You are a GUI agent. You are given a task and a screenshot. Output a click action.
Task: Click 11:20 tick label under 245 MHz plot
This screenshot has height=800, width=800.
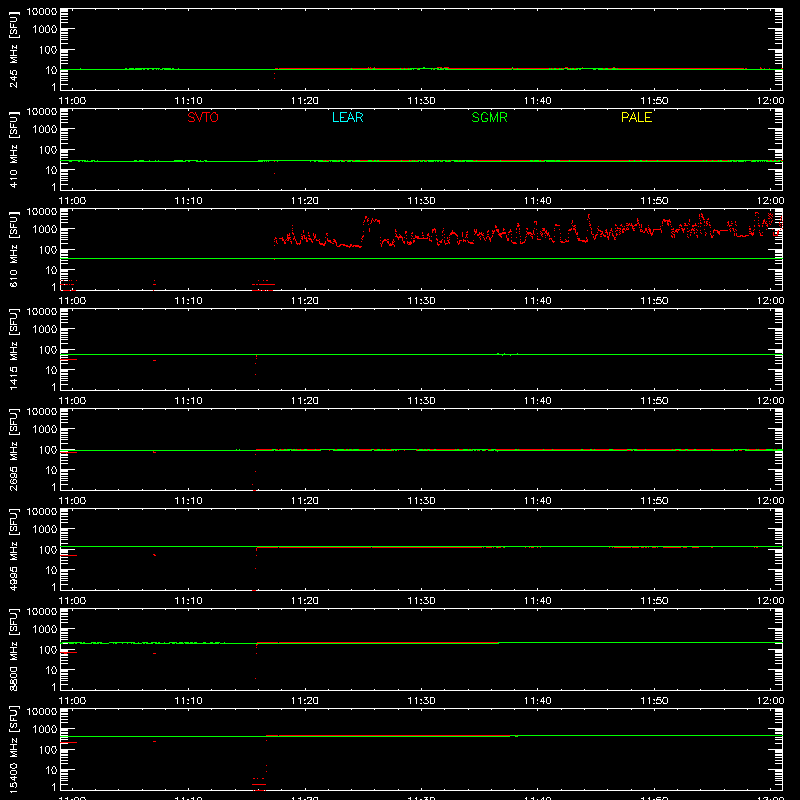click(x=305, y=101)
